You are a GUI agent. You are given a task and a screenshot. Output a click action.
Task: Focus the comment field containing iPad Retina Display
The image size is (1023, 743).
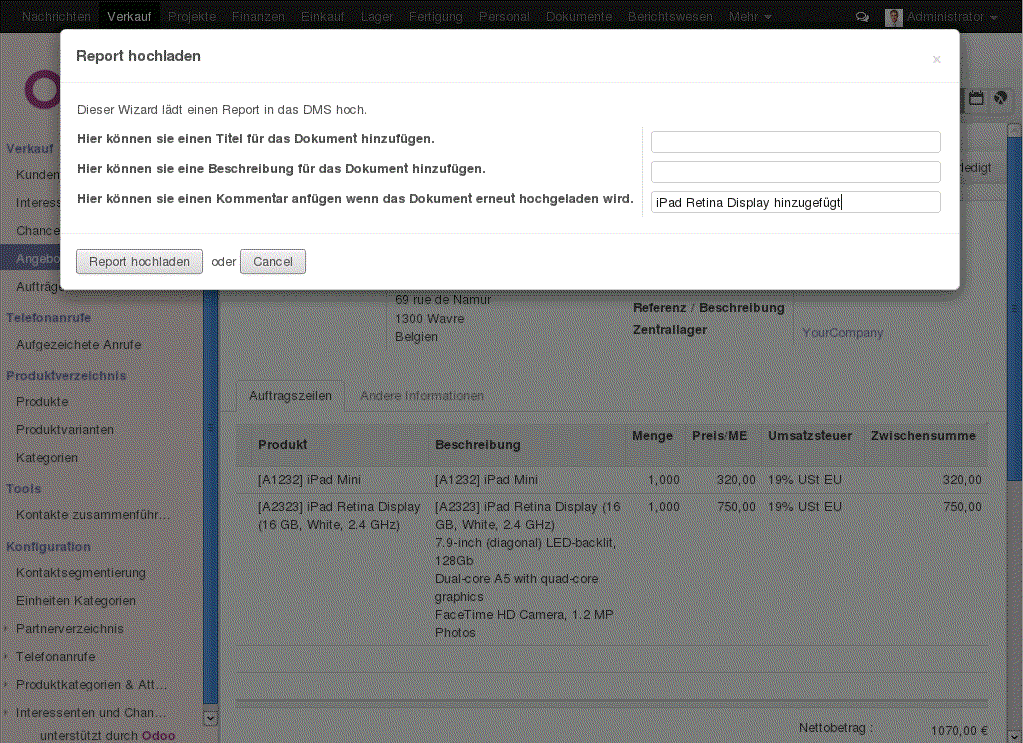click(x=795, y=202)
